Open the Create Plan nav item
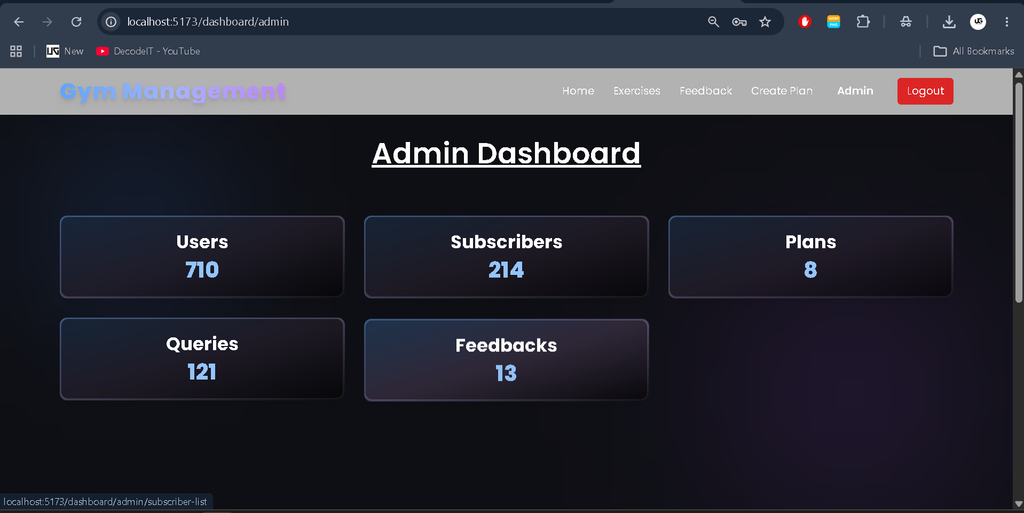The image size is (1024, 513). click(782, 91)
